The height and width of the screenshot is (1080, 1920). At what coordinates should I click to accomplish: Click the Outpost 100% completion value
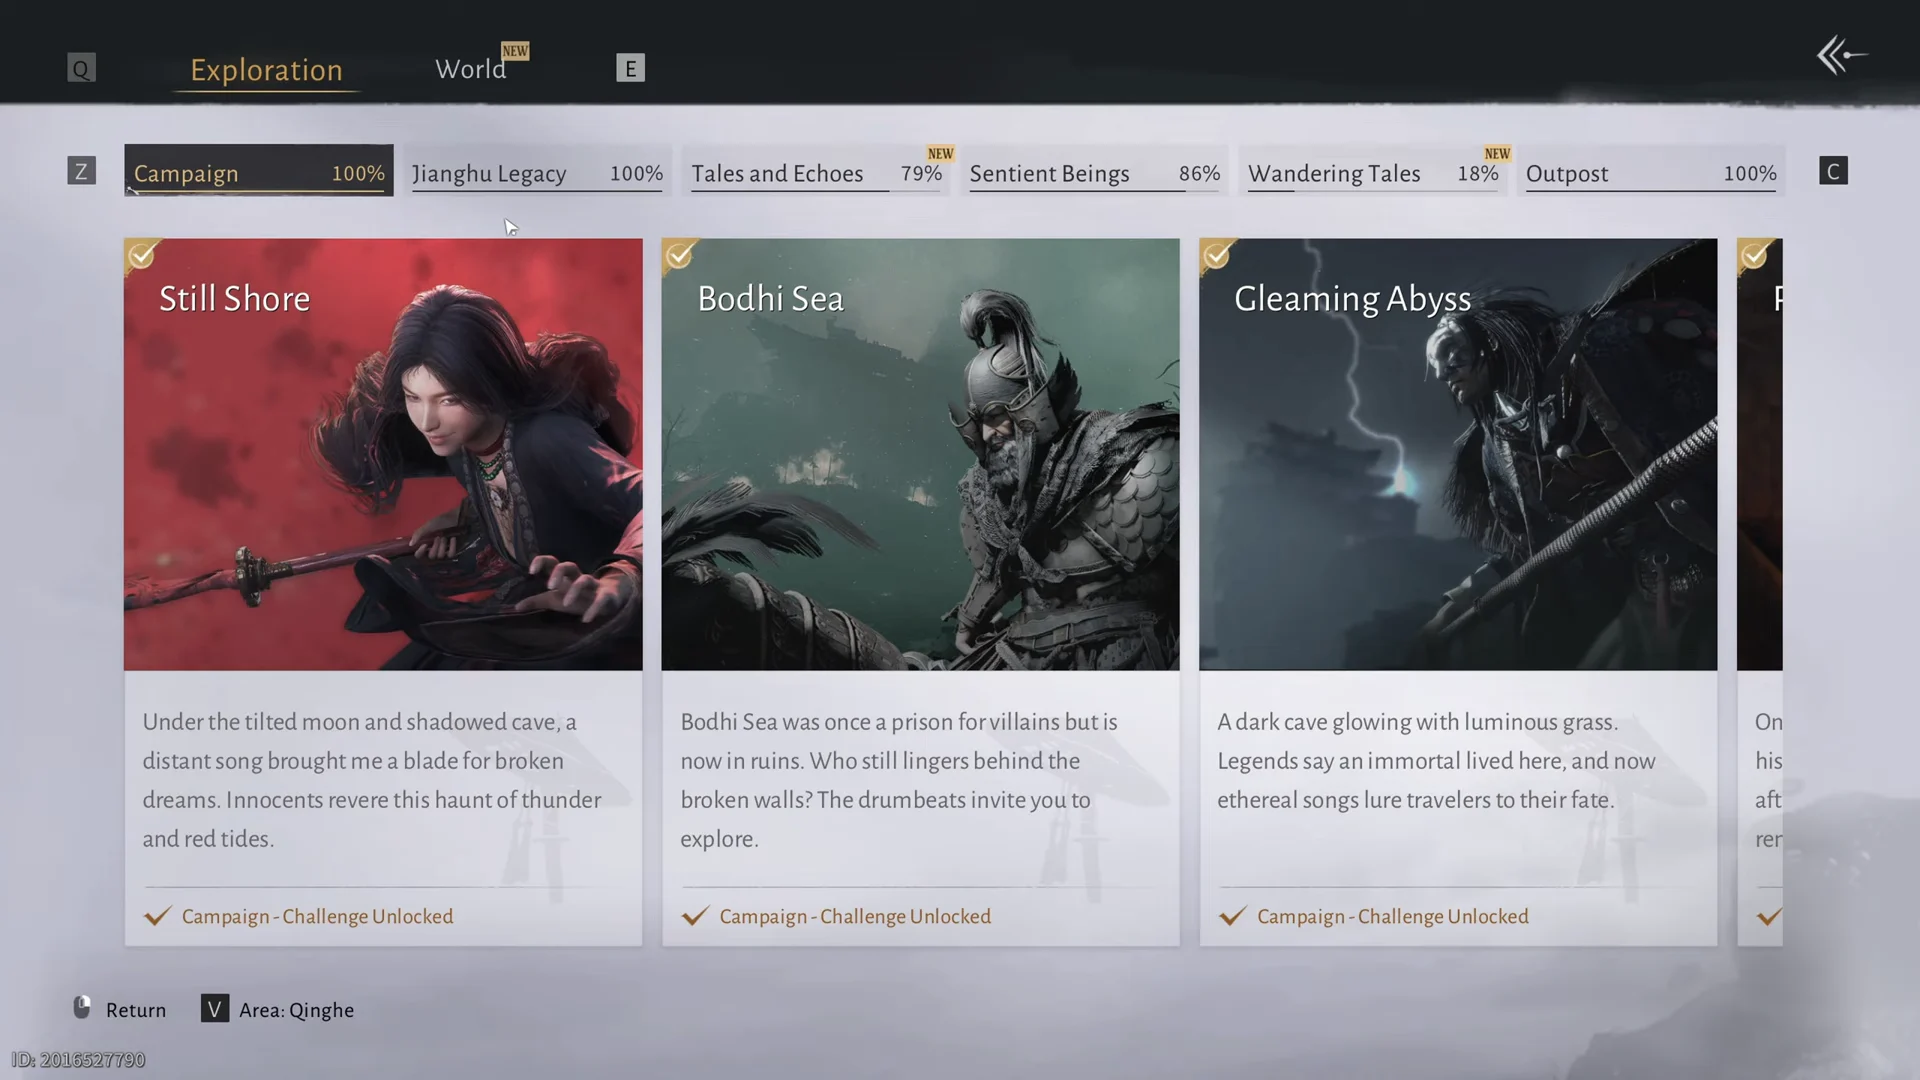[1750, 173]
